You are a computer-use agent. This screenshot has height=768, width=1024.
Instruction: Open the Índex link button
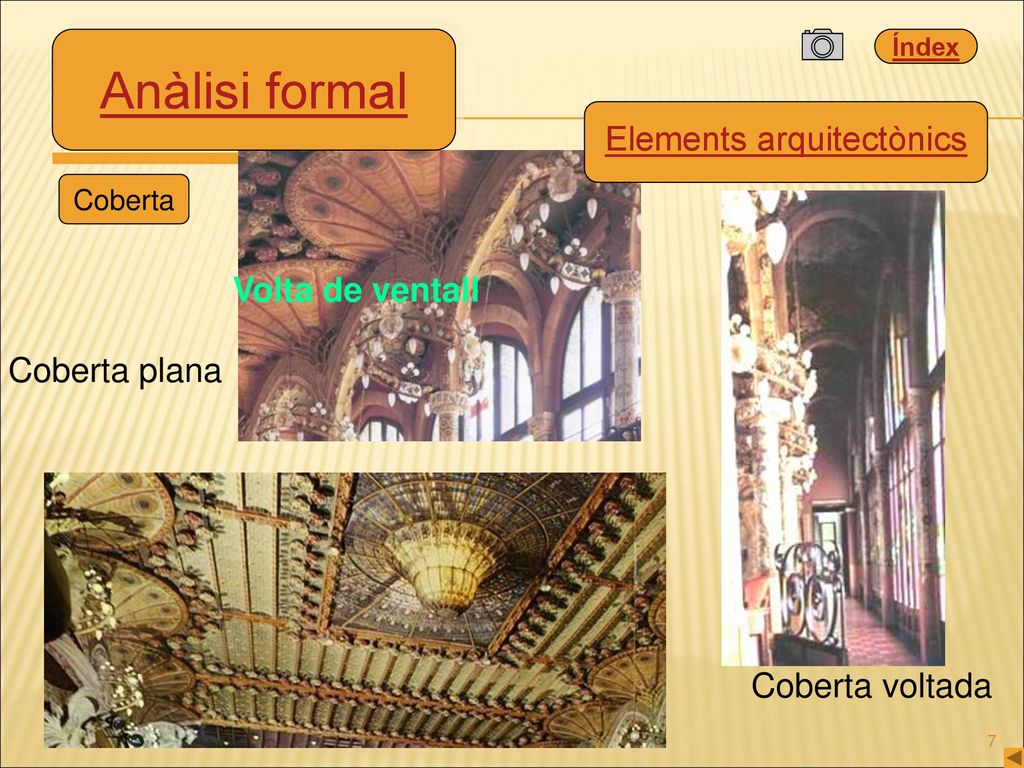point(925,46)
